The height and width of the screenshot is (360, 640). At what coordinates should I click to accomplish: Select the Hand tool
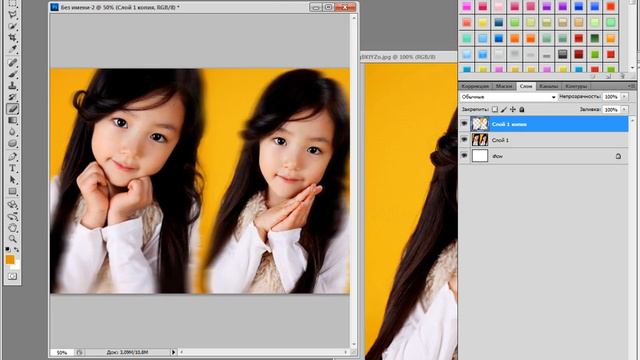coord(13,227)
